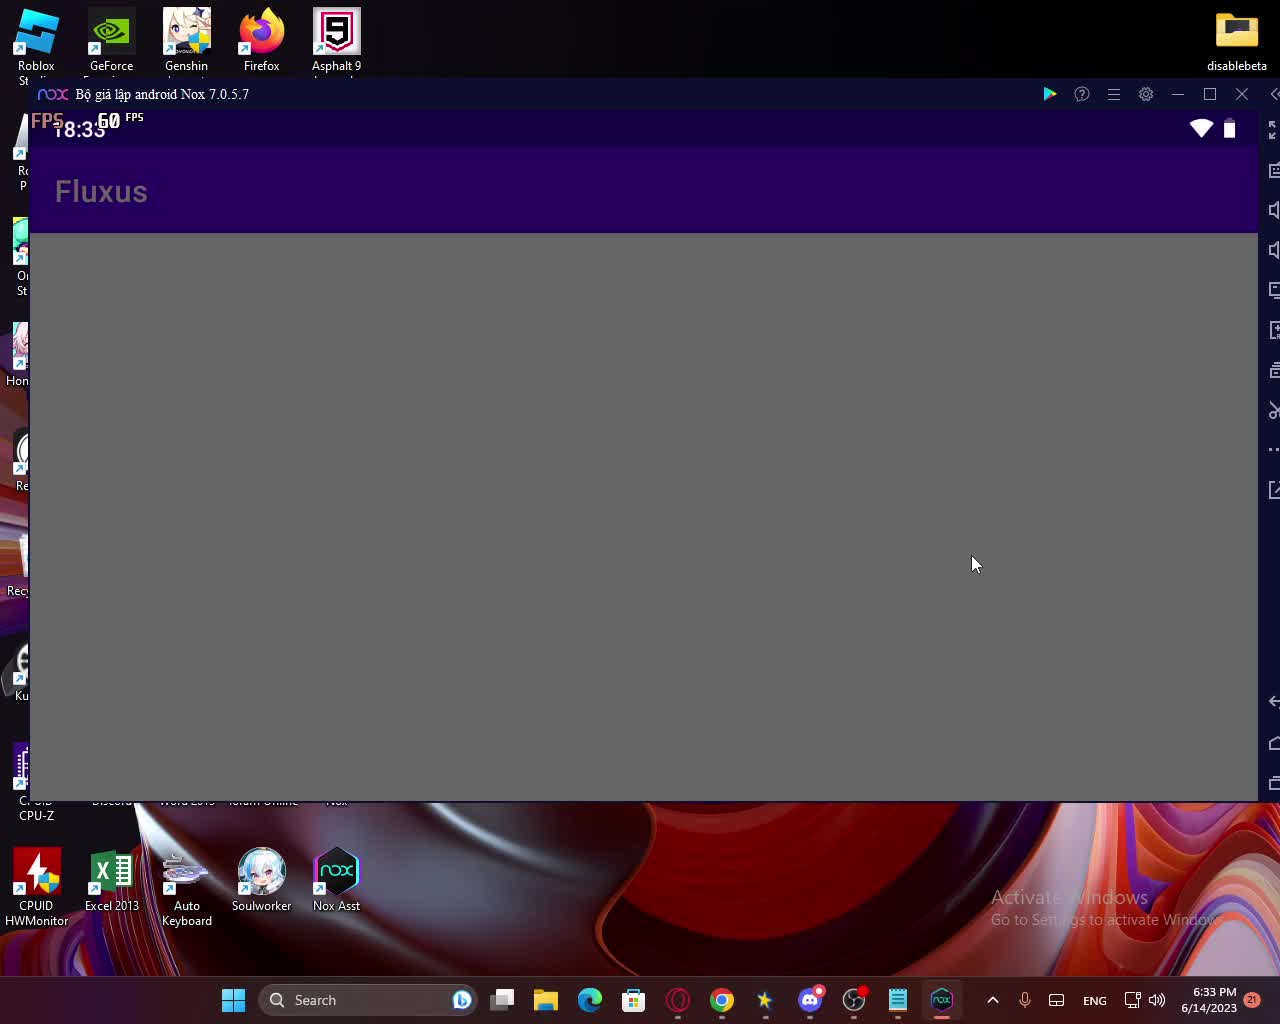Open the volume tray control
The height and width of the screenshot is (1024, 1280).
click(1157, 1000)
